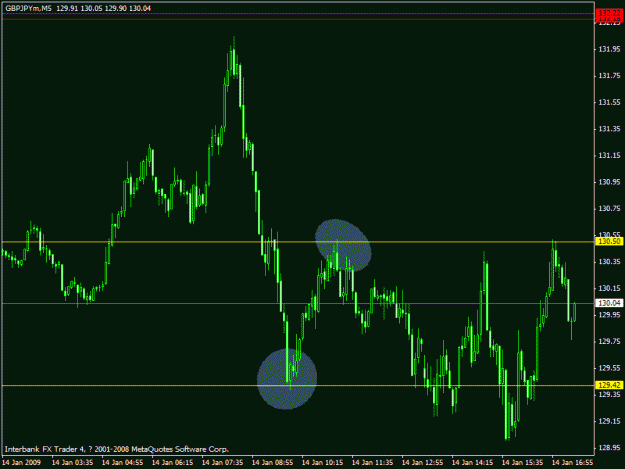Viewport: 625px width, 469px height.
Task: Click the white 130.04 price tag
Action: [x=609, y=303]
